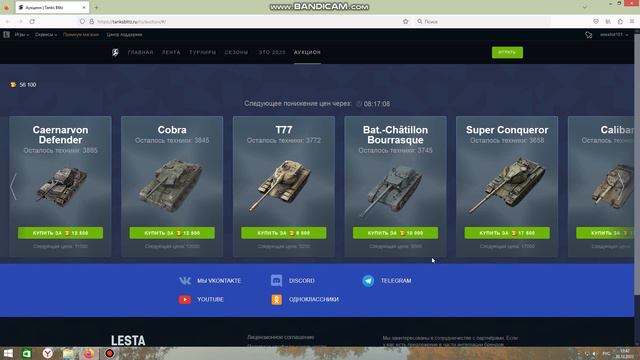Open the Турниры tab

coord(202,52)
